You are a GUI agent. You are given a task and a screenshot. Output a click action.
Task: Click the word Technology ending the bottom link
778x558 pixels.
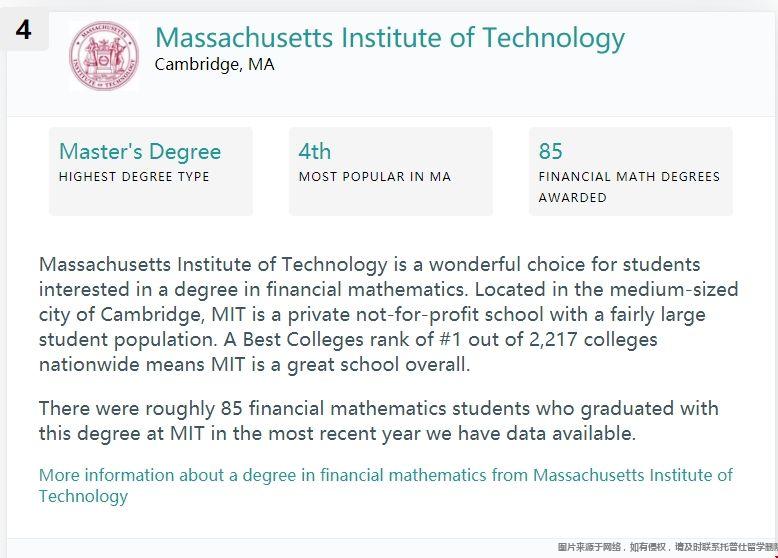pos(83,496)
